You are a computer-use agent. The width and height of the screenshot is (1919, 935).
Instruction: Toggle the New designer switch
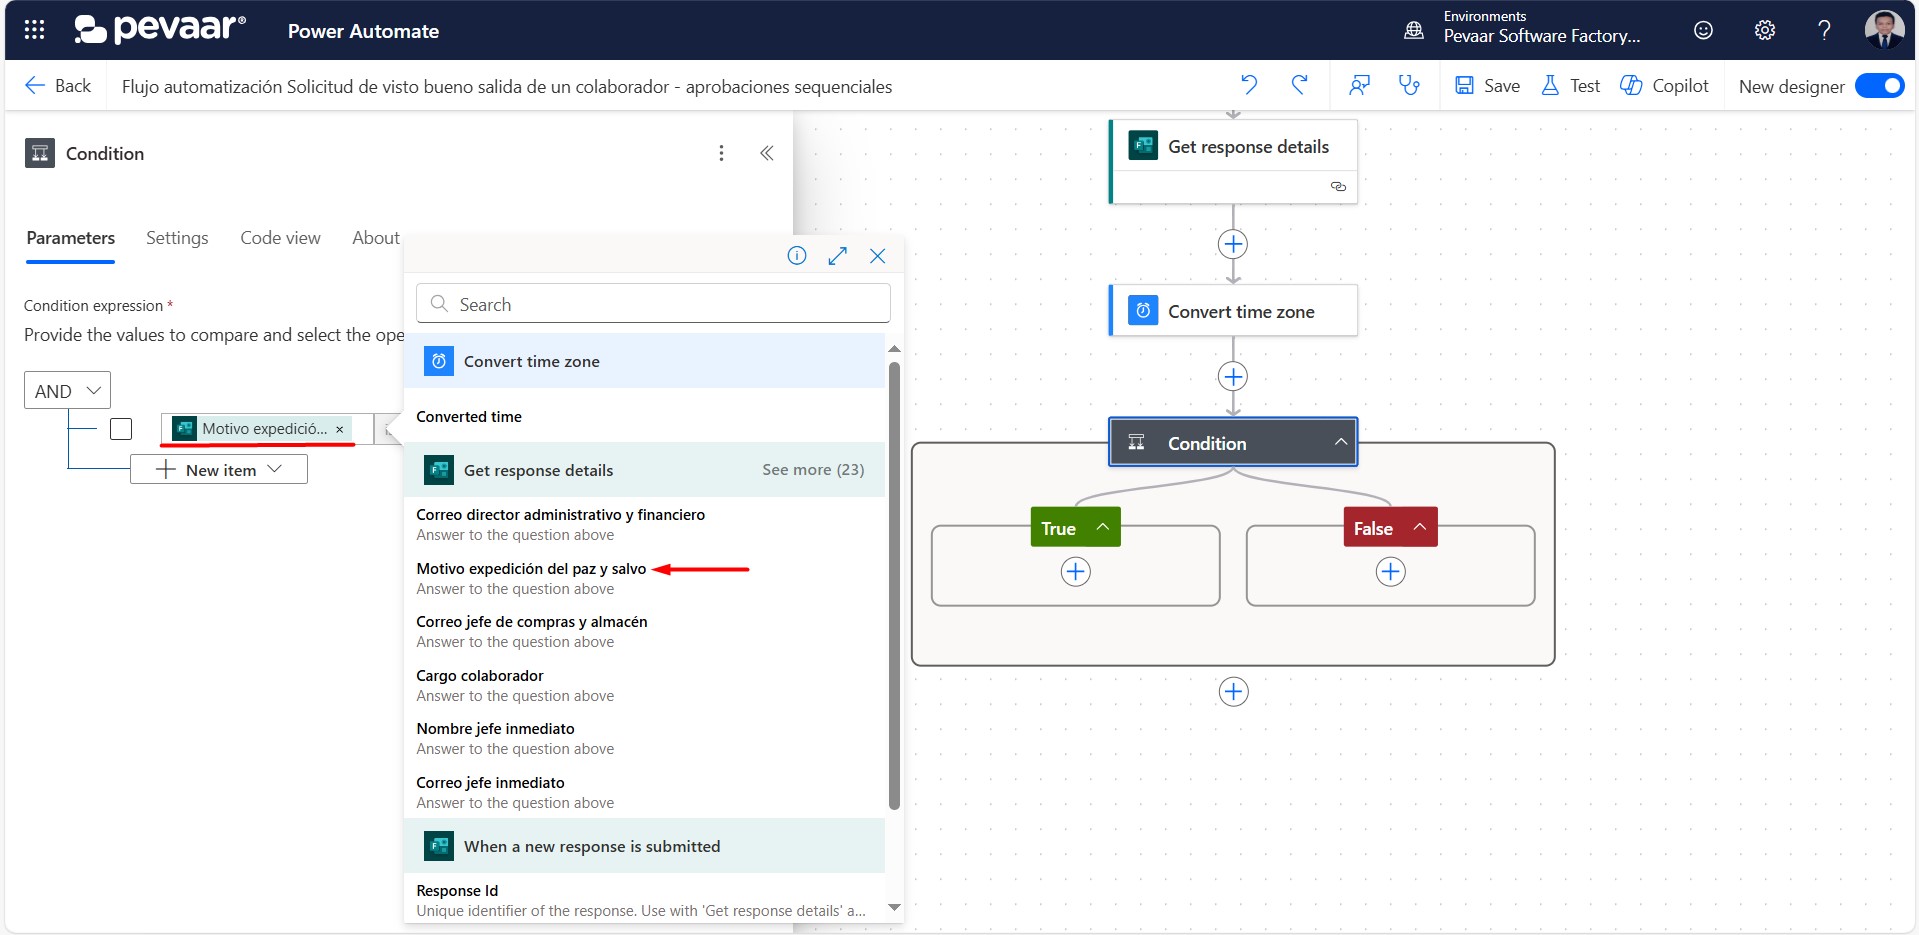point(1879,86)
